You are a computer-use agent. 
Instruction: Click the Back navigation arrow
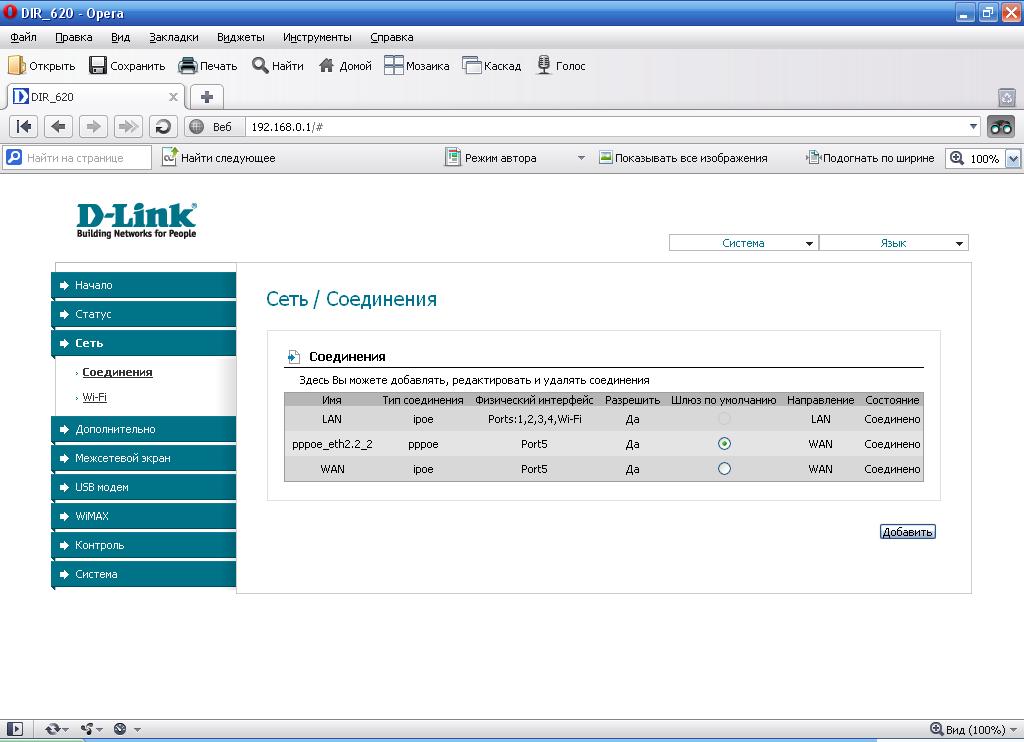59,126
